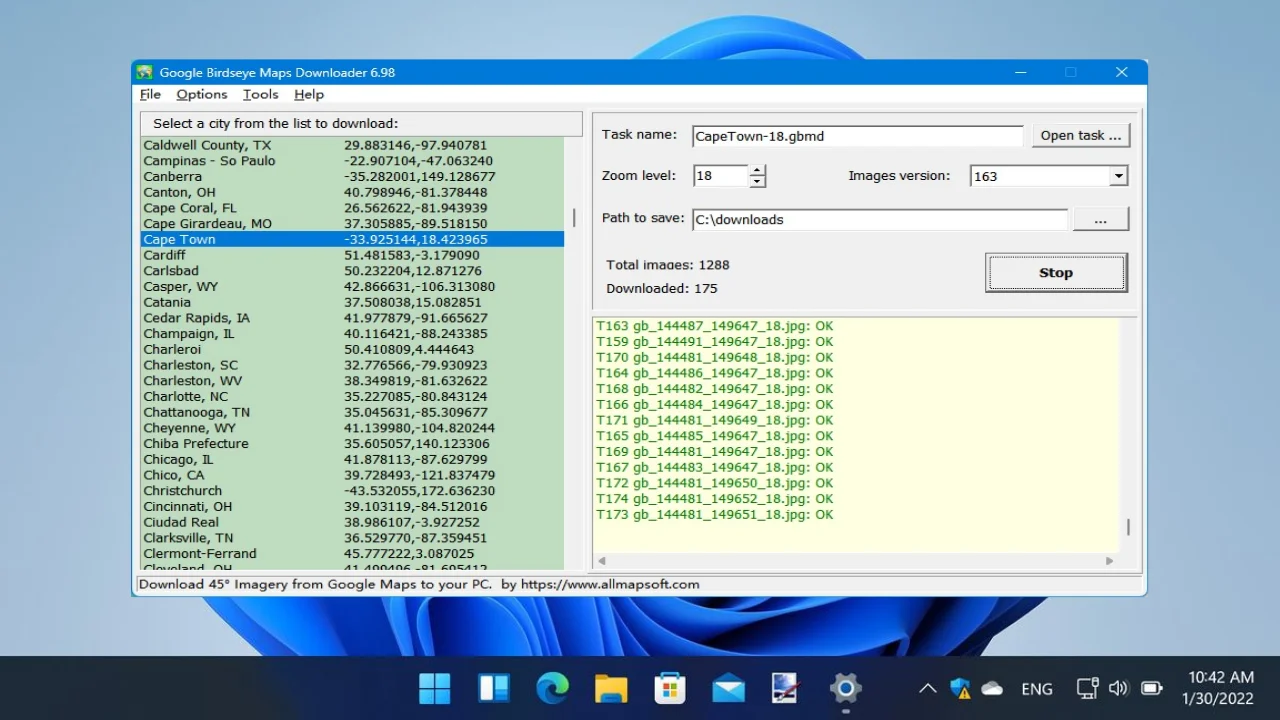Select Charleston, SC
Screen dimensions: 1280x720
(352, 365)
